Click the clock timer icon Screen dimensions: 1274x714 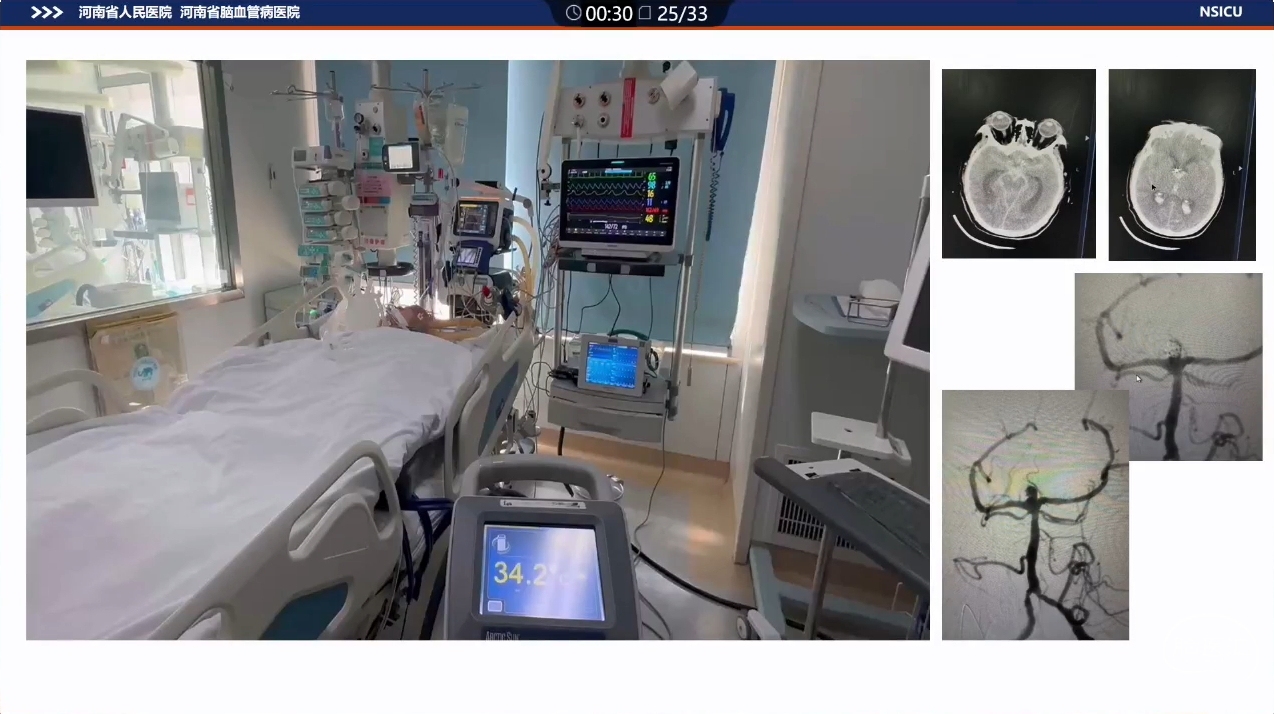(x=573, y=13)
